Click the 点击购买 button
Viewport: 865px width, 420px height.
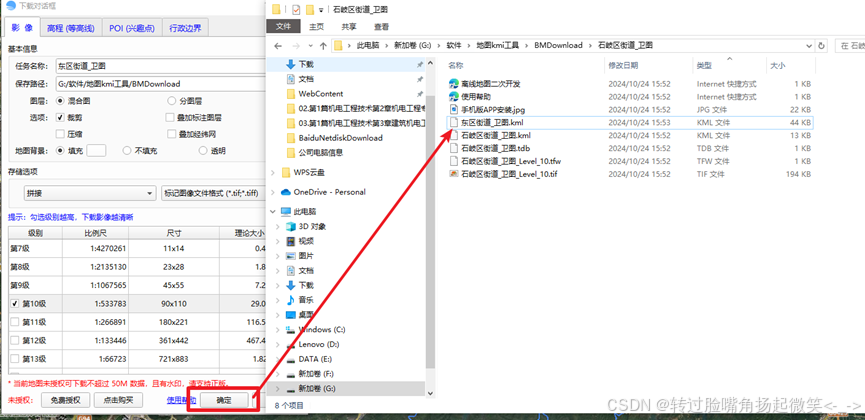pos(118,400)
